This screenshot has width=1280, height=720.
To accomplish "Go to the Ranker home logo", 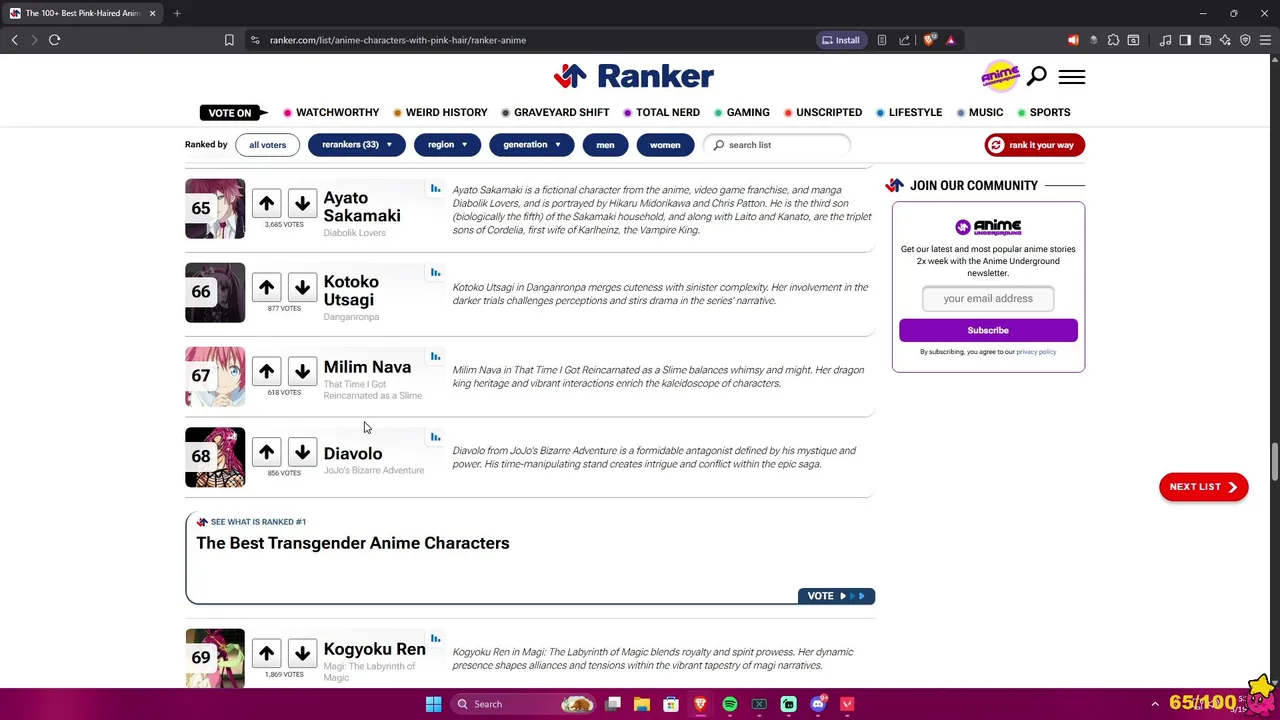I will [x=633, y=76].
